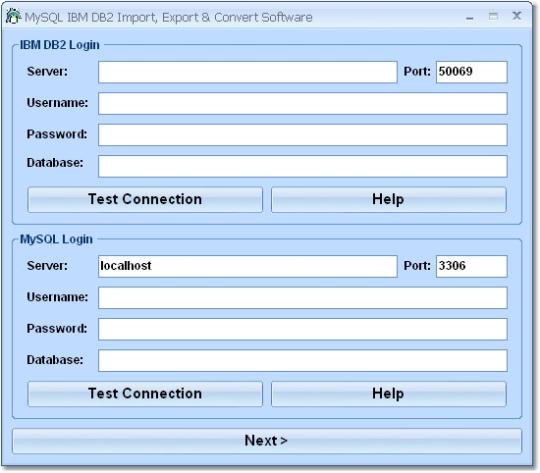The image size is (540, 473).
Task: Click the MySQL Password input field
Action: pos(303,329)
